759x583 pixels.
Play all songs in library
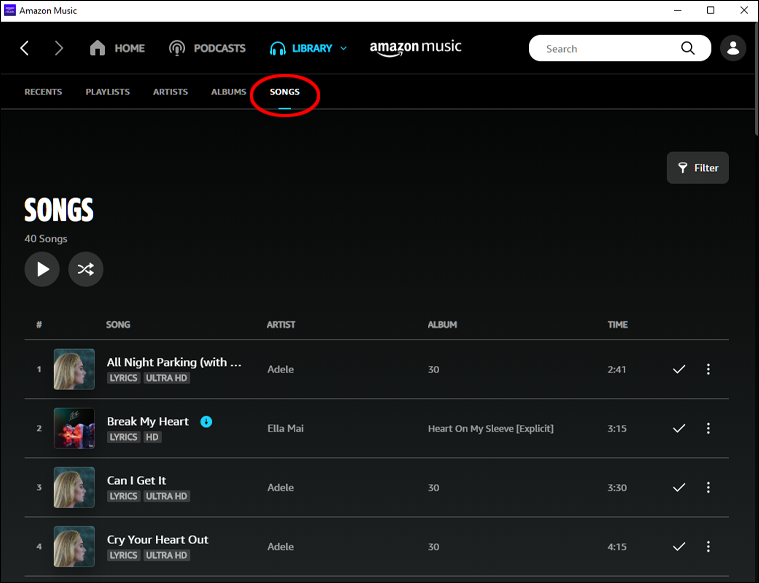click(42, 269)
